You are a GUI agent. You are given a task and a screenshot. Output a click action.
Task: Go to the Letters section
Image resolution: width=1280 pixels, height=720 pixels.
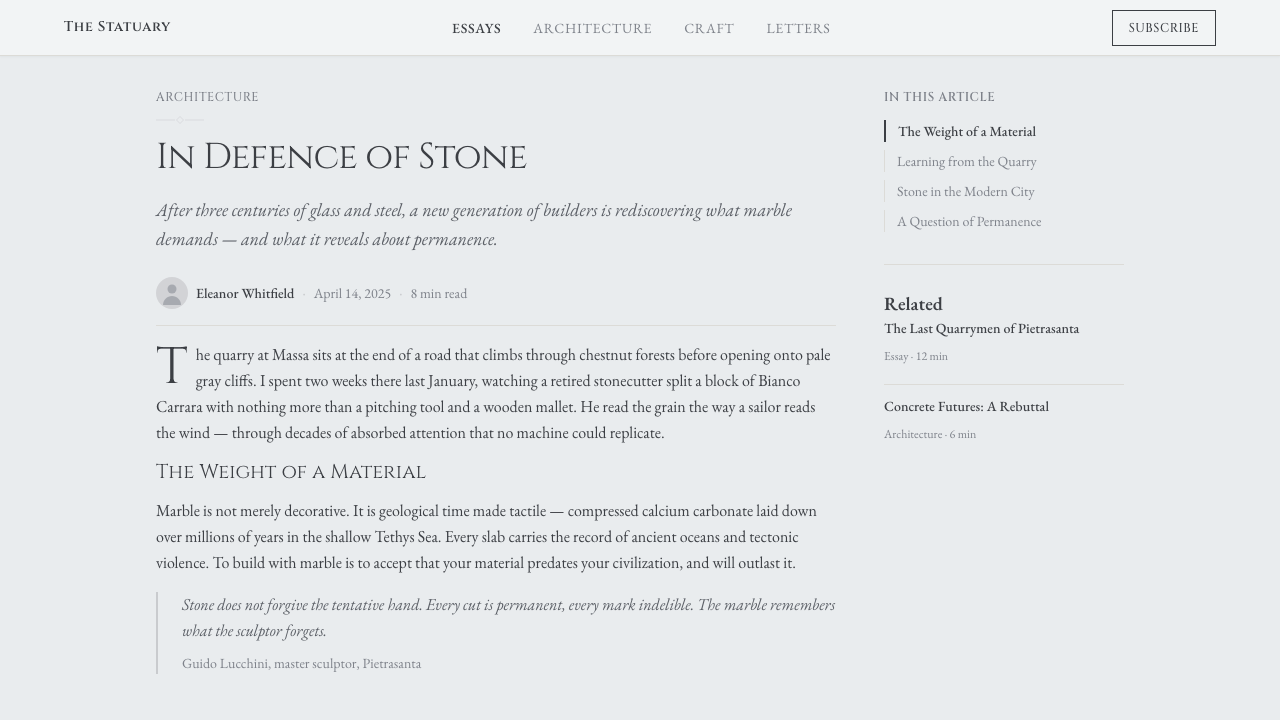798,29
